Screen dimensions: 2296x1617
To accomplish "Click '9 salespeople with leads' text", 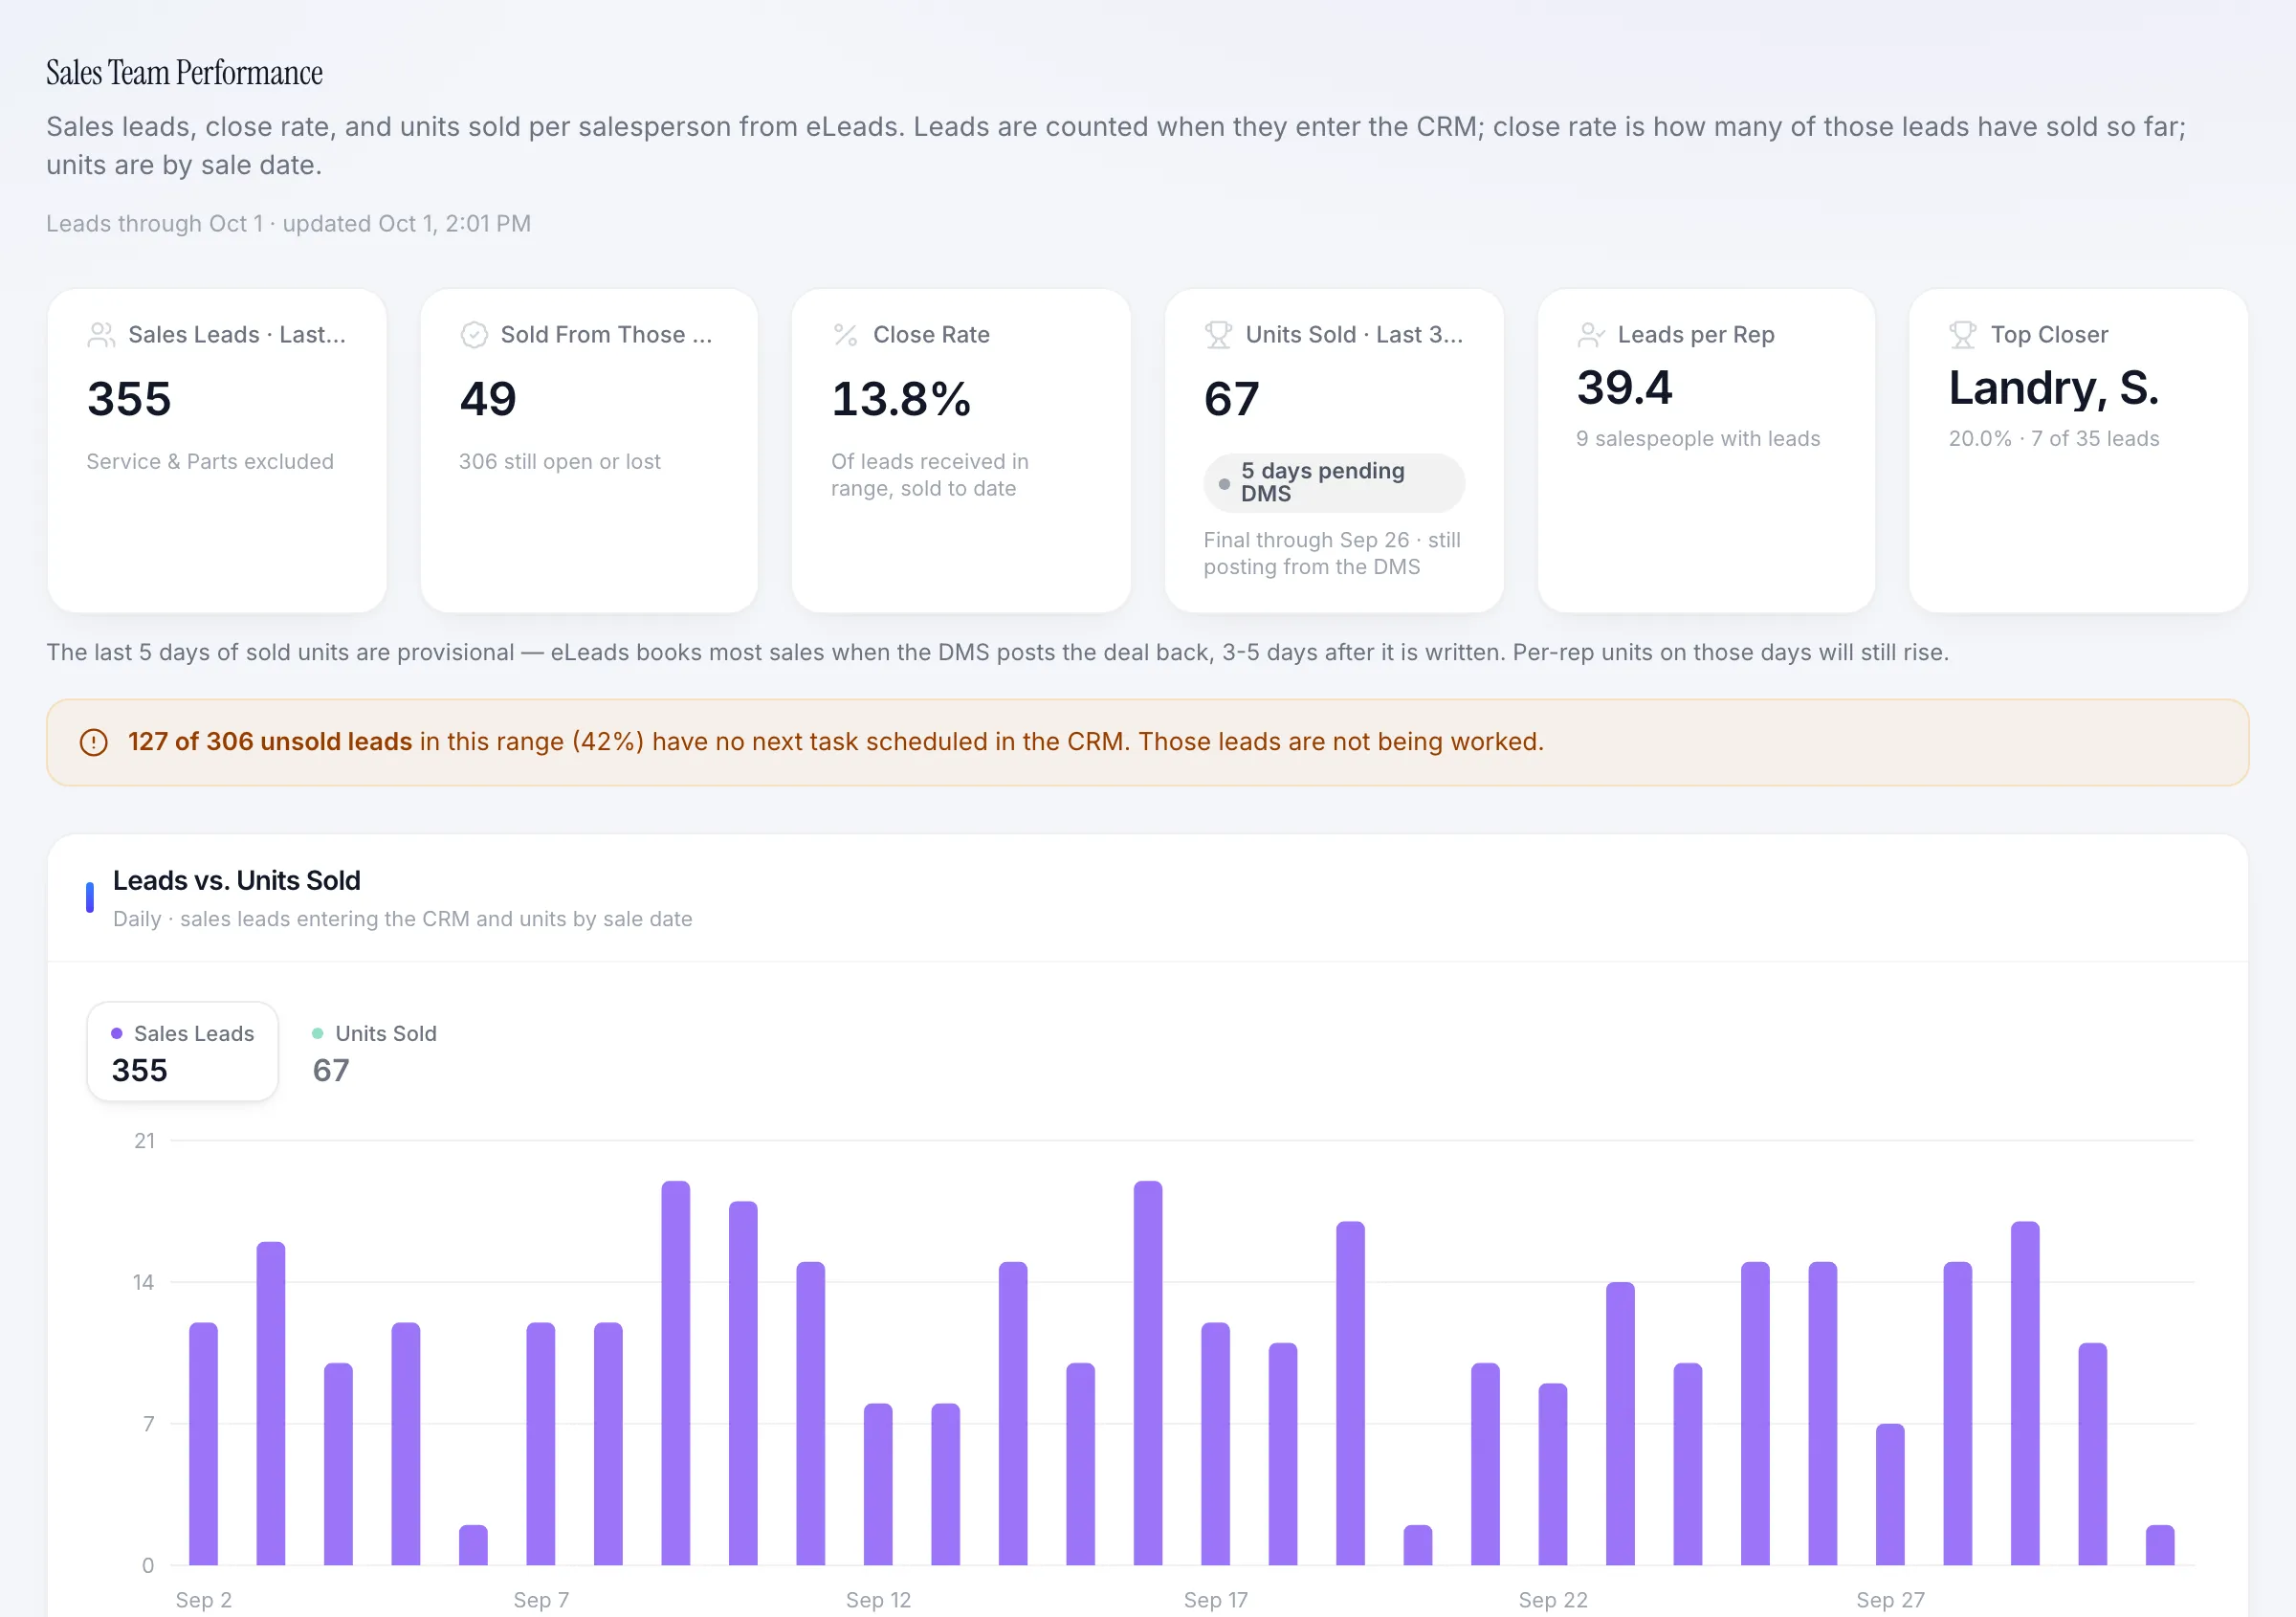I will click(1698, 439).
